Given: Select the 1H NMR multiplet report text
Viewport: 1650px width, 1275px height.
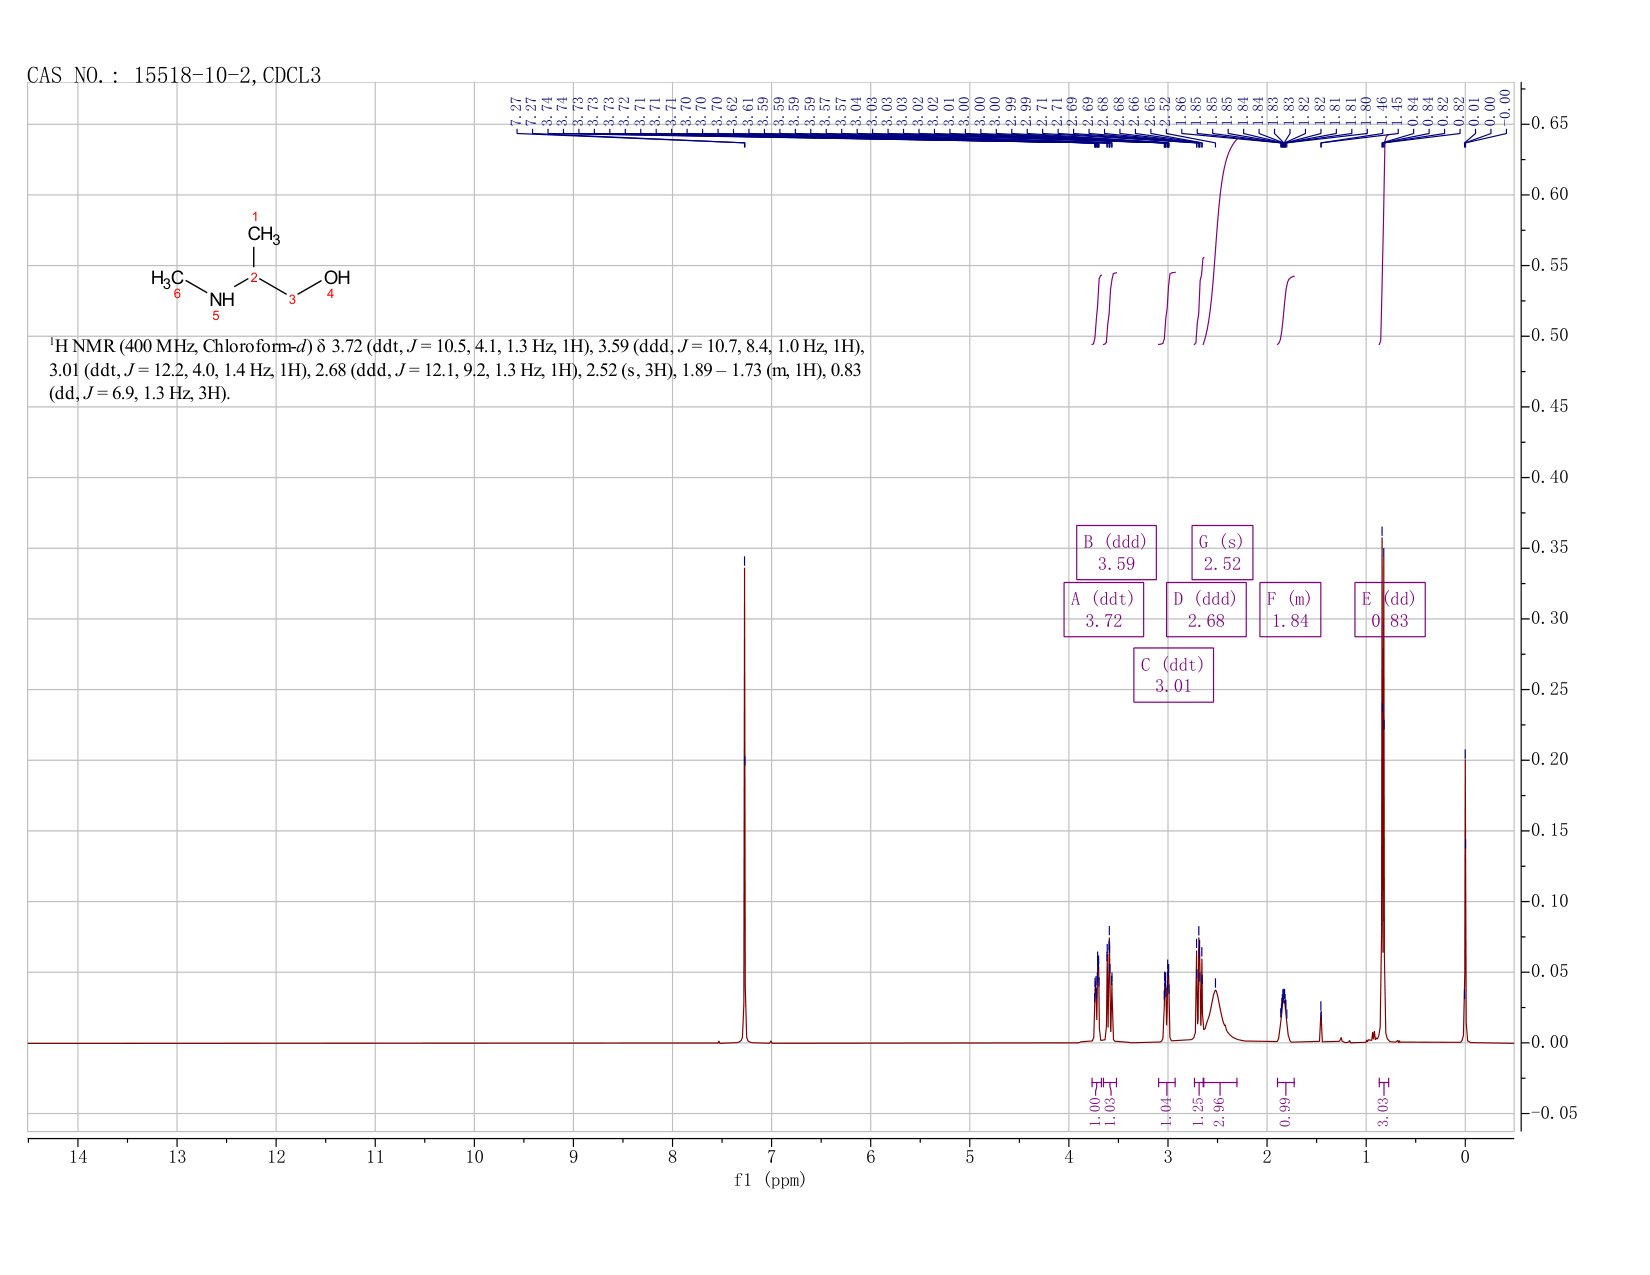Looking at the screenshot, I should 456,370.
